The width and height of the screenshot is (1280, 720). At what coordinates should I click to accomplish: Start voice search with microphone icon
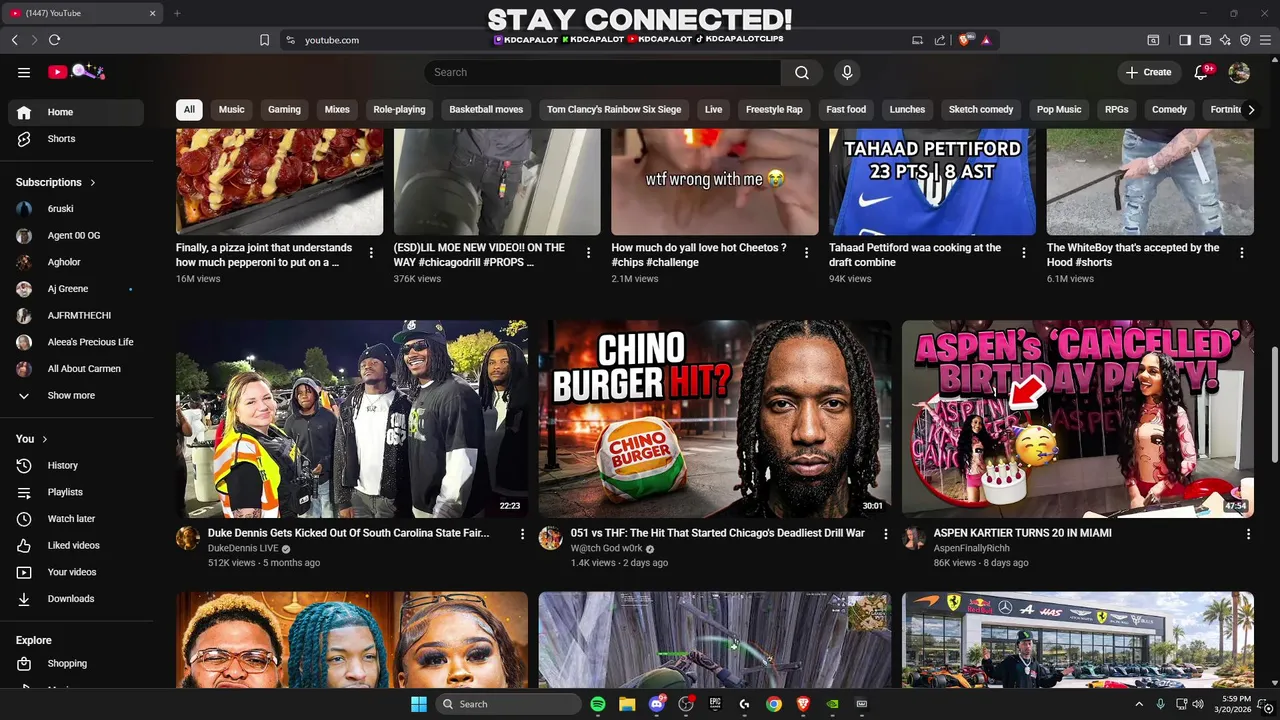[847, 72]
